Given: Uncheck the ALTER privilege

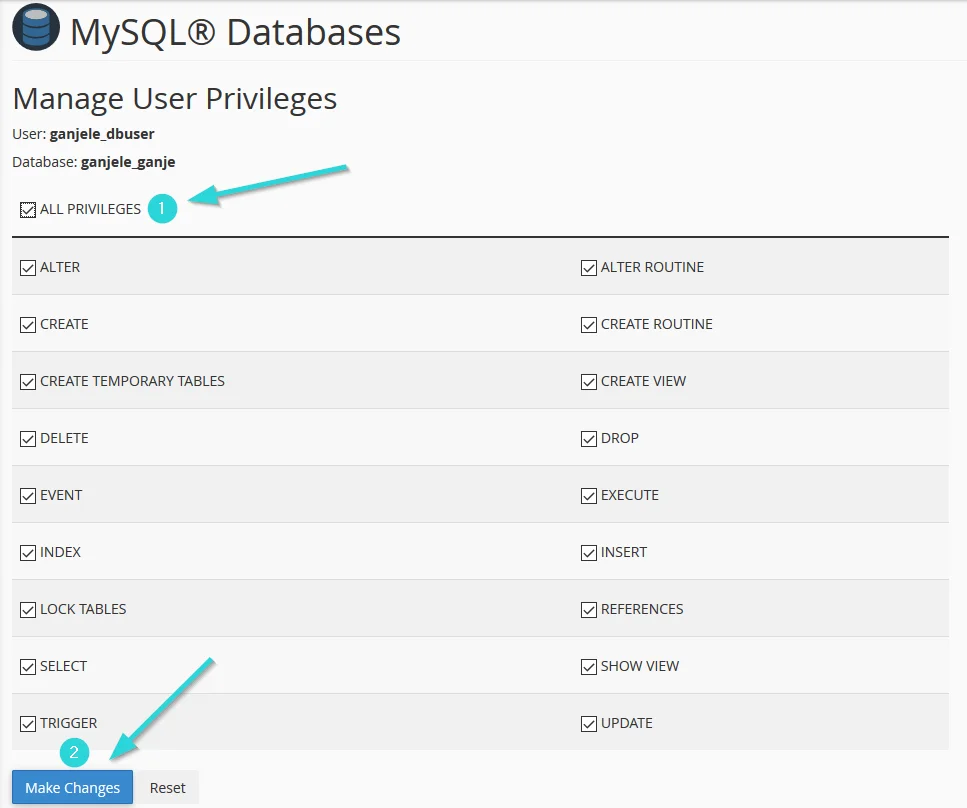Looking at the screenshot, I should click(28, 268).
